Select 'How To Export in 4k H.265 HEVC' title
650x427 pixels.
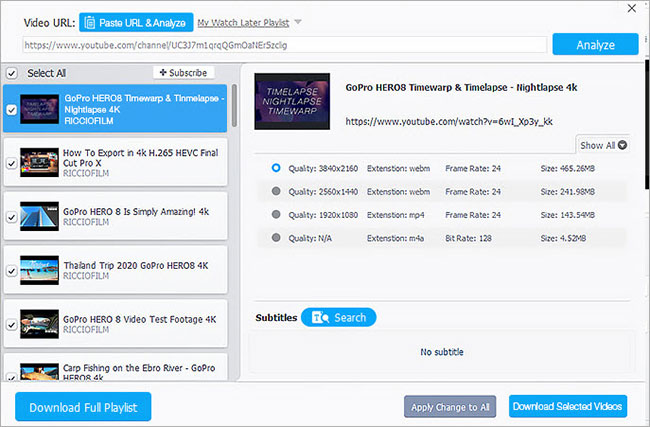pos(141,158)
